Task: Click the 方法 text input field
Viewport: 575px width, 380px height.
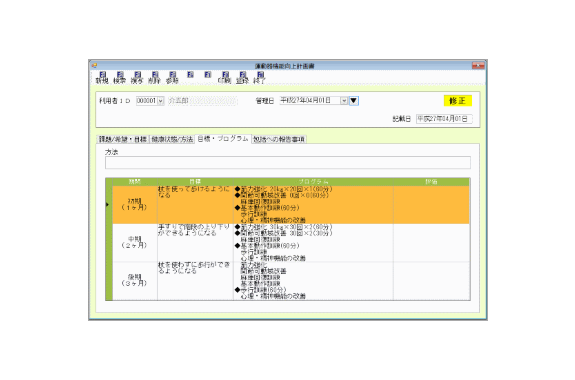Action: (288, 163)
